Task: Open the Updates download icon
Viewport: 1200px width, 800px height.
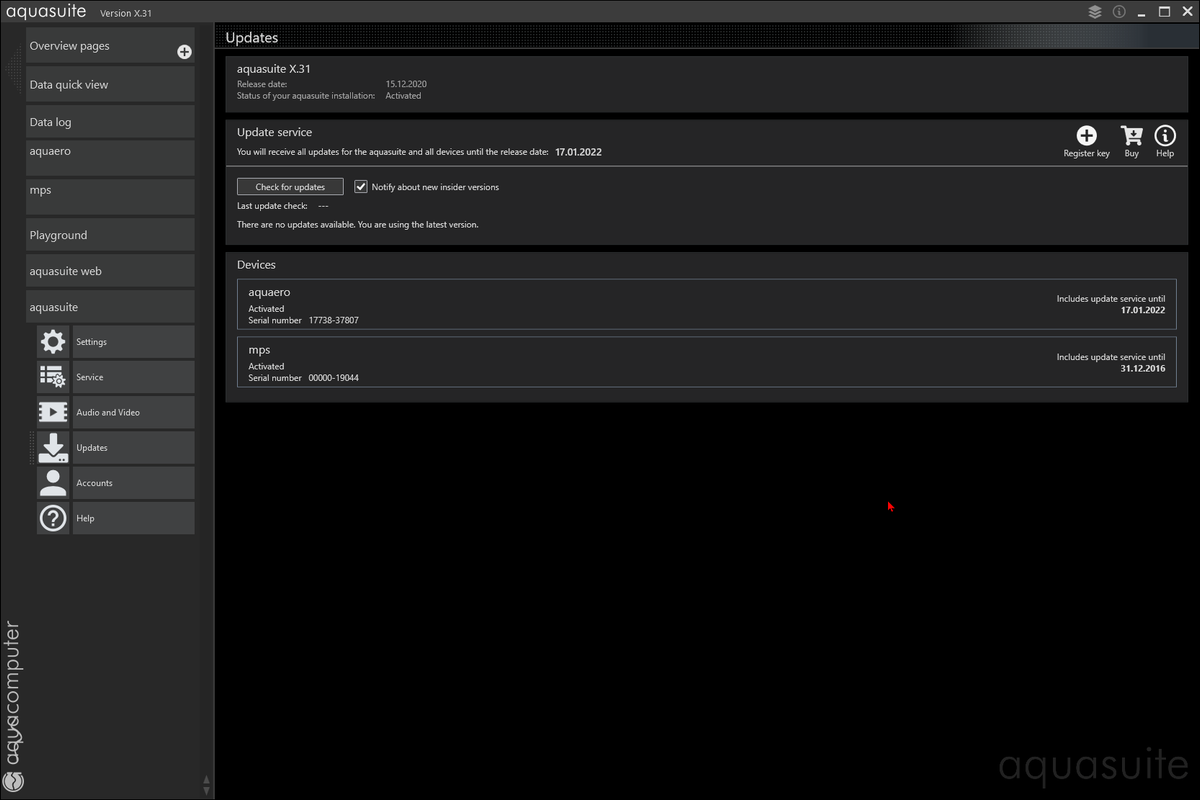Action: (x=53, y=447)
